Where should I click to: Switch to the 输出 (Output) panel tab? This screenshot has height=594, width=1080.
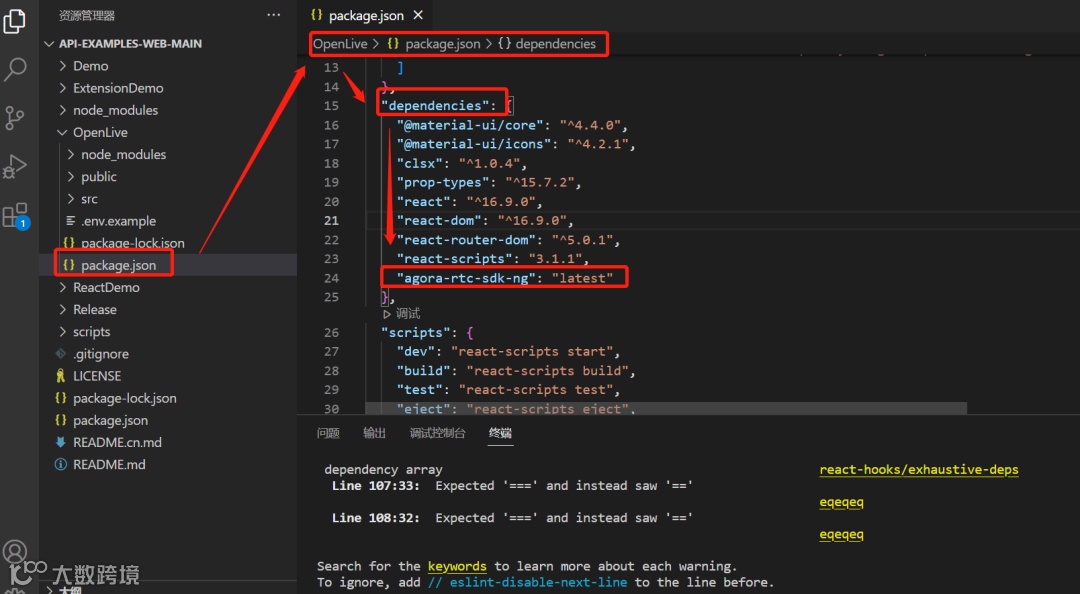[374, 433]
